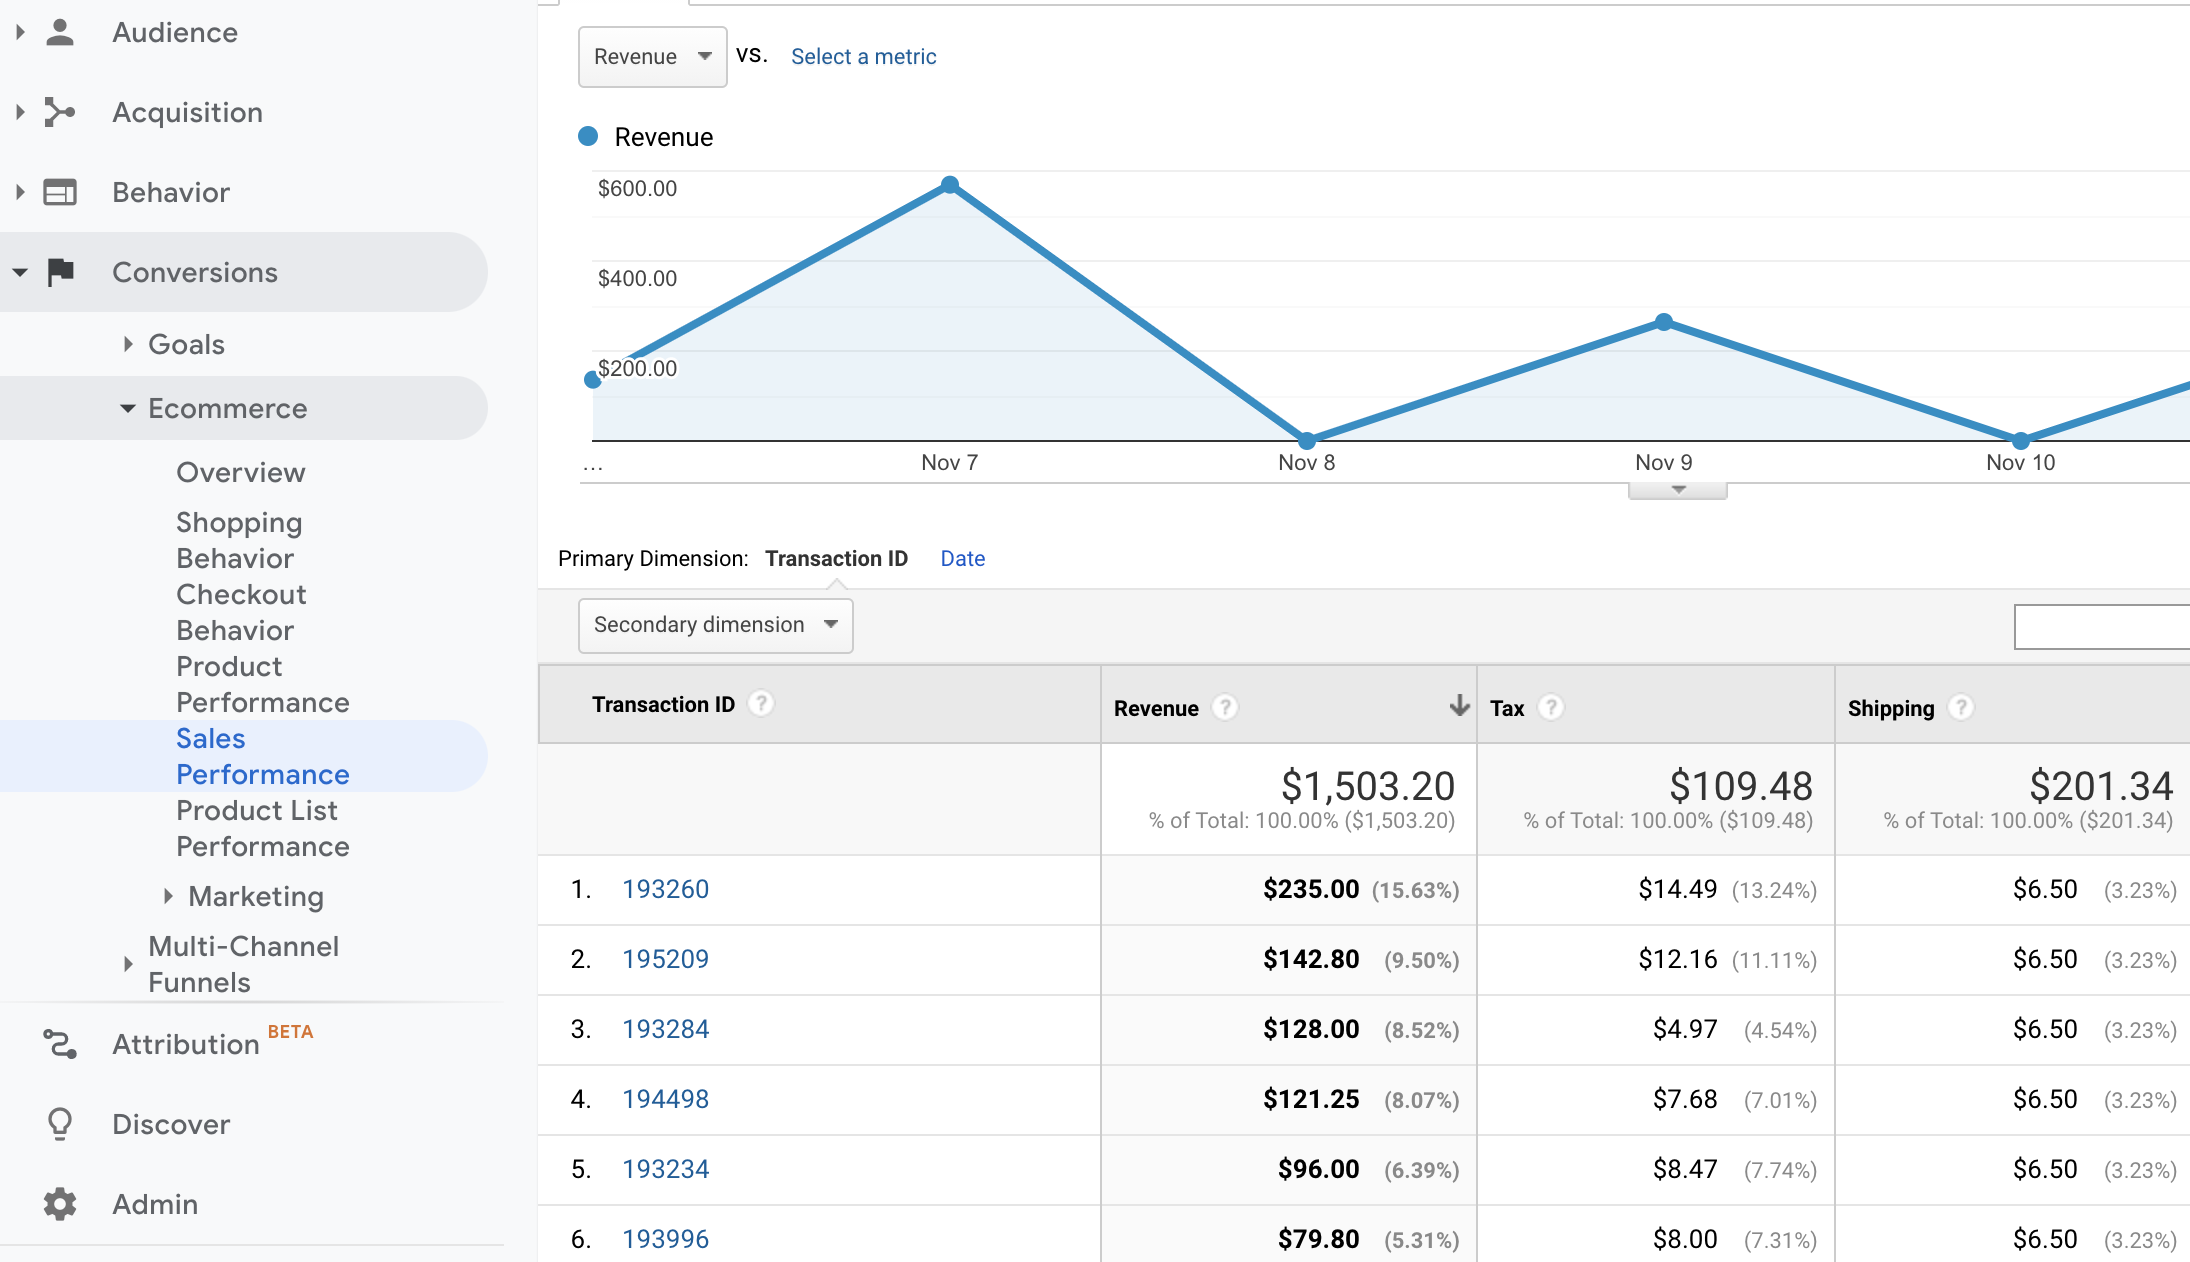Click the table search input field
2190x1262 pixels.
pyautogui.click(x=2102, y=627)
